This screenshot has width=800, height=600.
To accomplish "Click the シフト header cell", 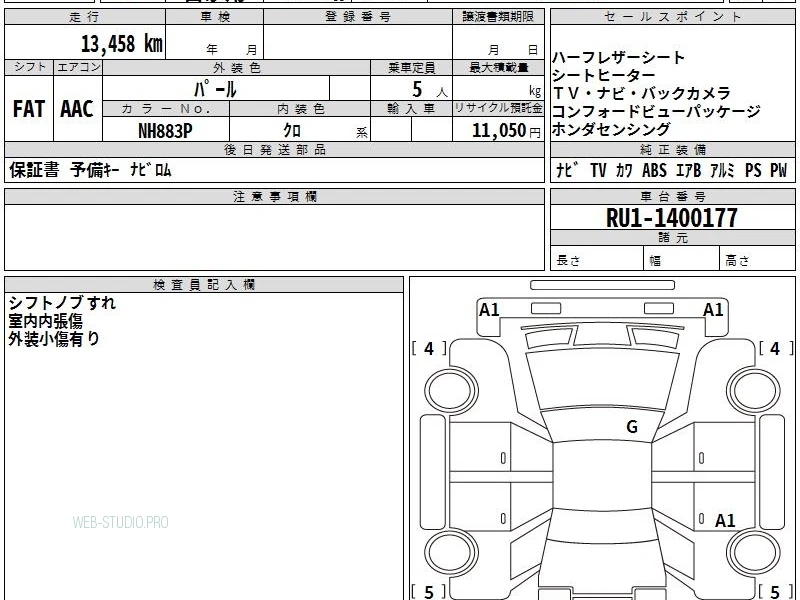I will click(x=29, y=67).
